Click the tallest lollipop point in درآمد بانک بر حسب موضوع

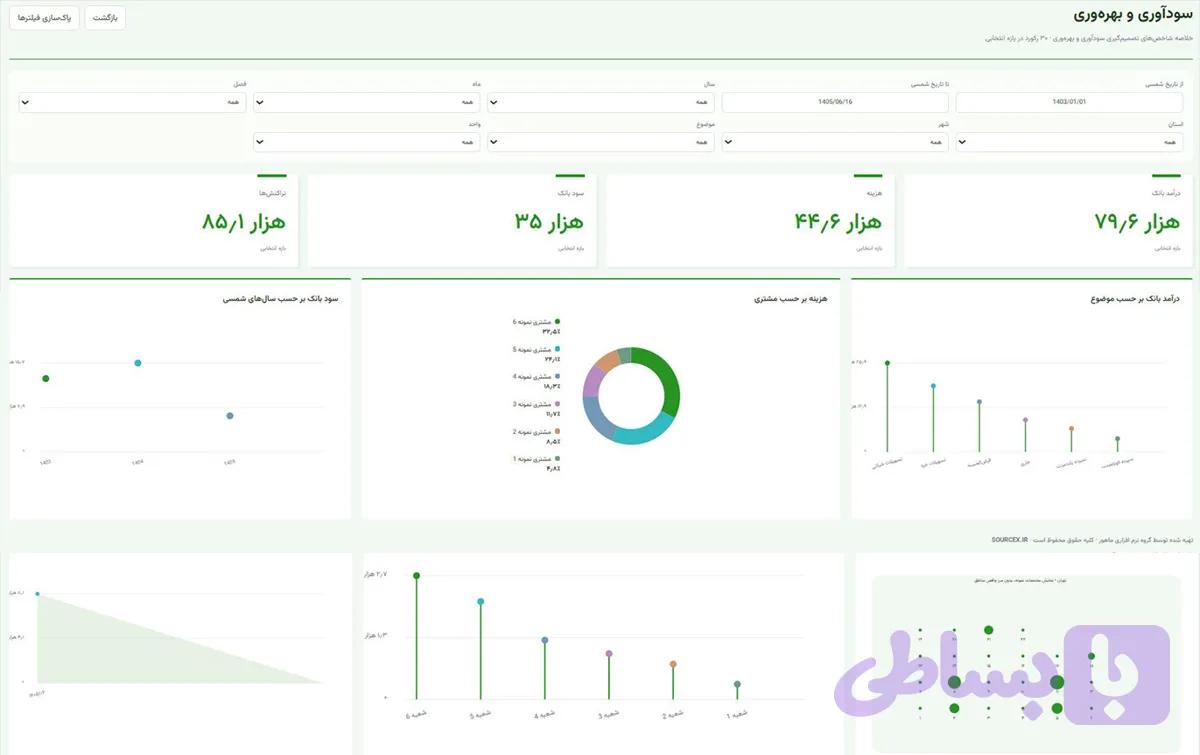(887, 363)
